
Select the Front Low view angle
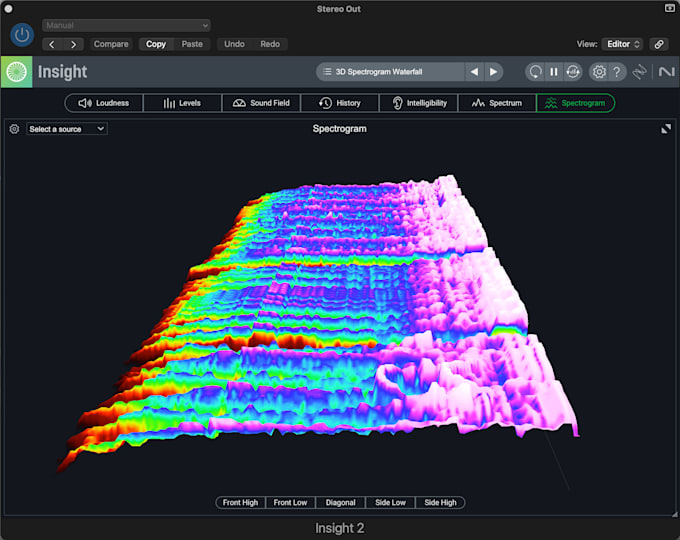point(290,503)
